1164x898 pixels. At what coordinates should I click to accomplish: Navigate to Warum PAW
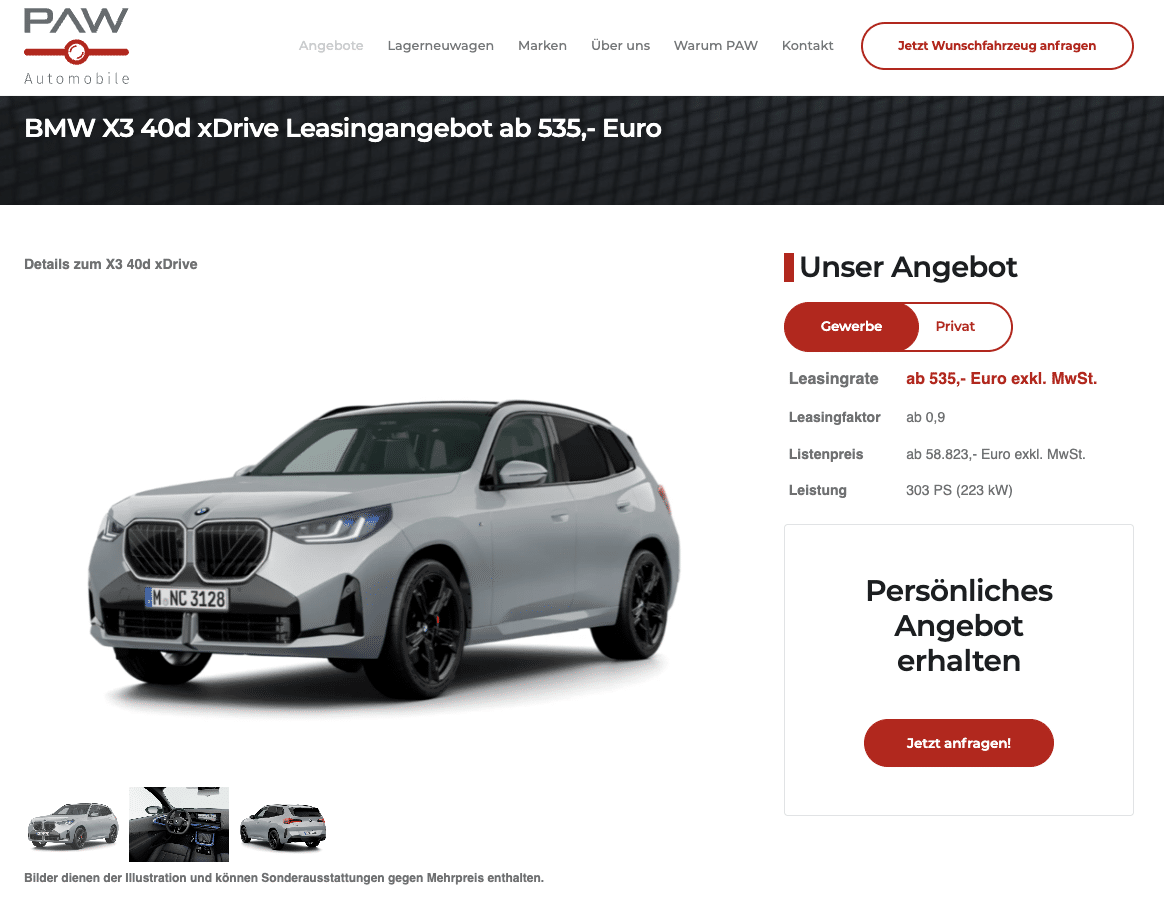[716, 45]
